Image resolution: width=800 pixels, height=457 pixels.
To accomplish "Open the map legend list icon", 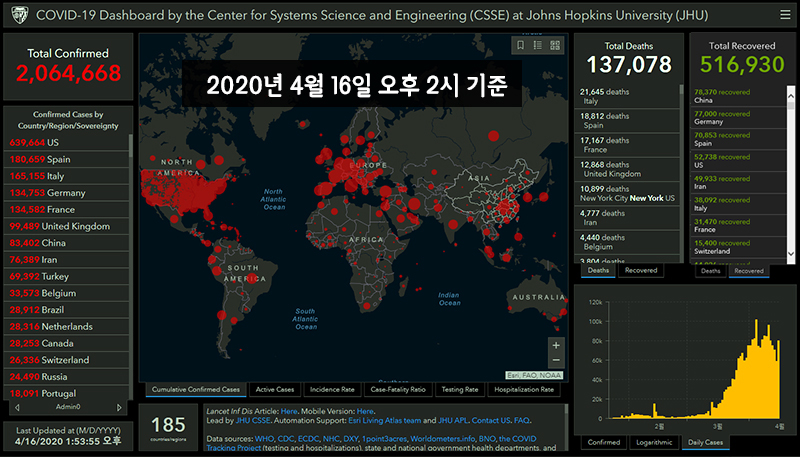I will point(538,45).
